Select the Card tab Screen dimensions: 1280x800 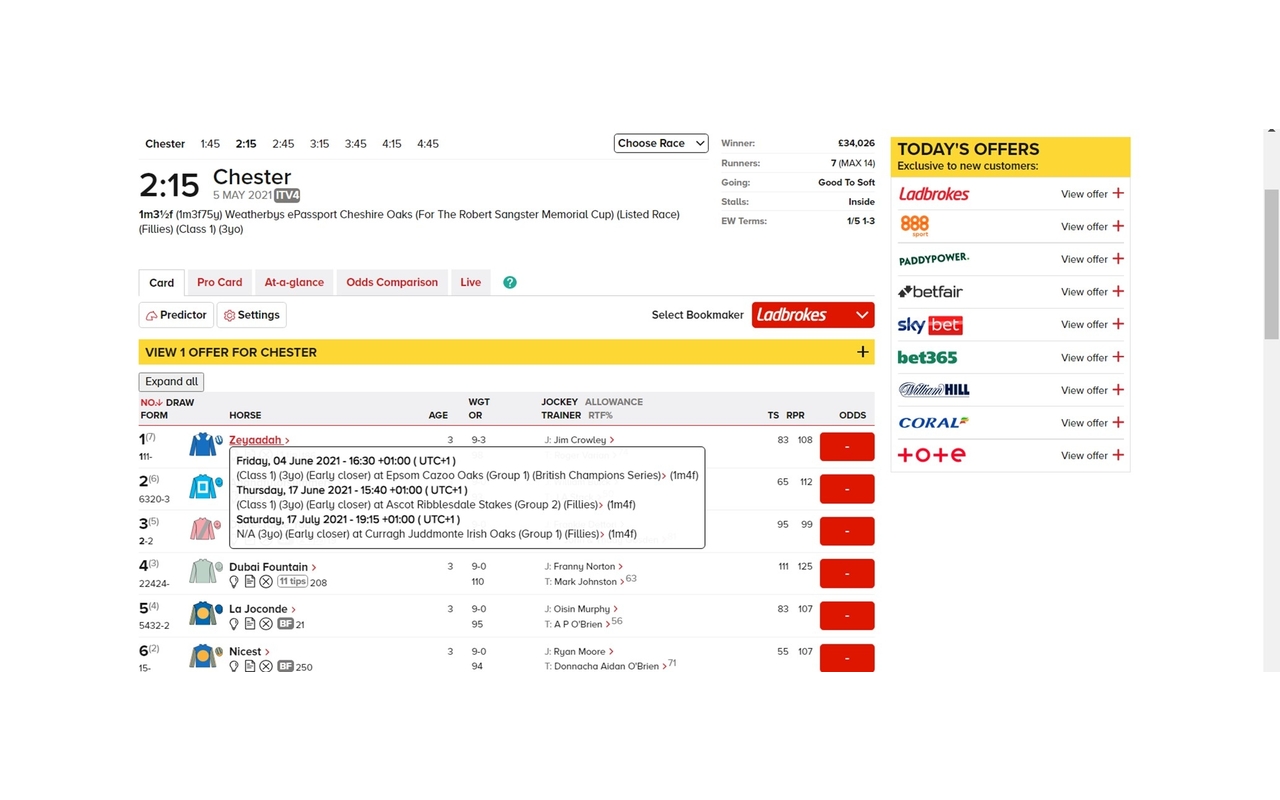tap(162, 283)
